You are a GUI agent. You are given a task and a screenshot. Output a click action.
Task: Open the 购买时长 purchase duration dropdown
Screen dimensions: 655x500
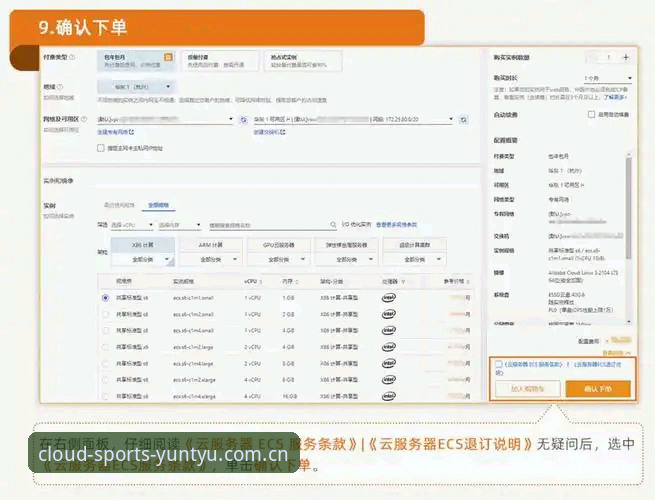[608, 78]
